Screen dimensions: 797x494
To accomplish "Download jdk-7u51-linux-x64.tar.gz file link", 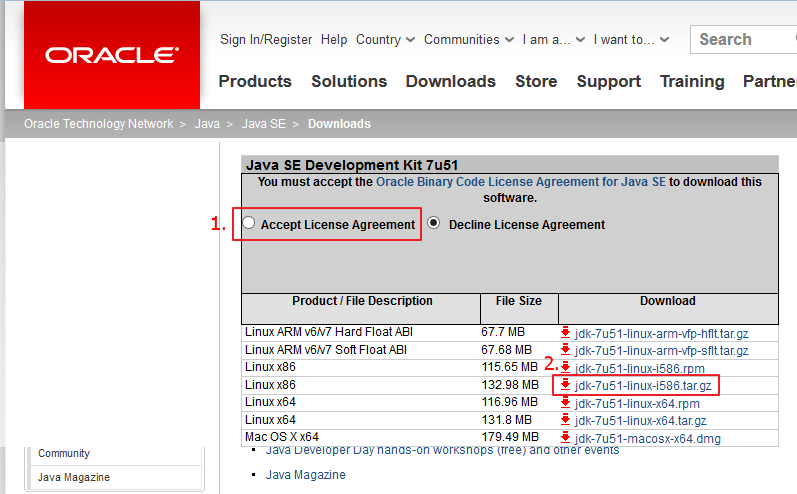I will 640,421.
